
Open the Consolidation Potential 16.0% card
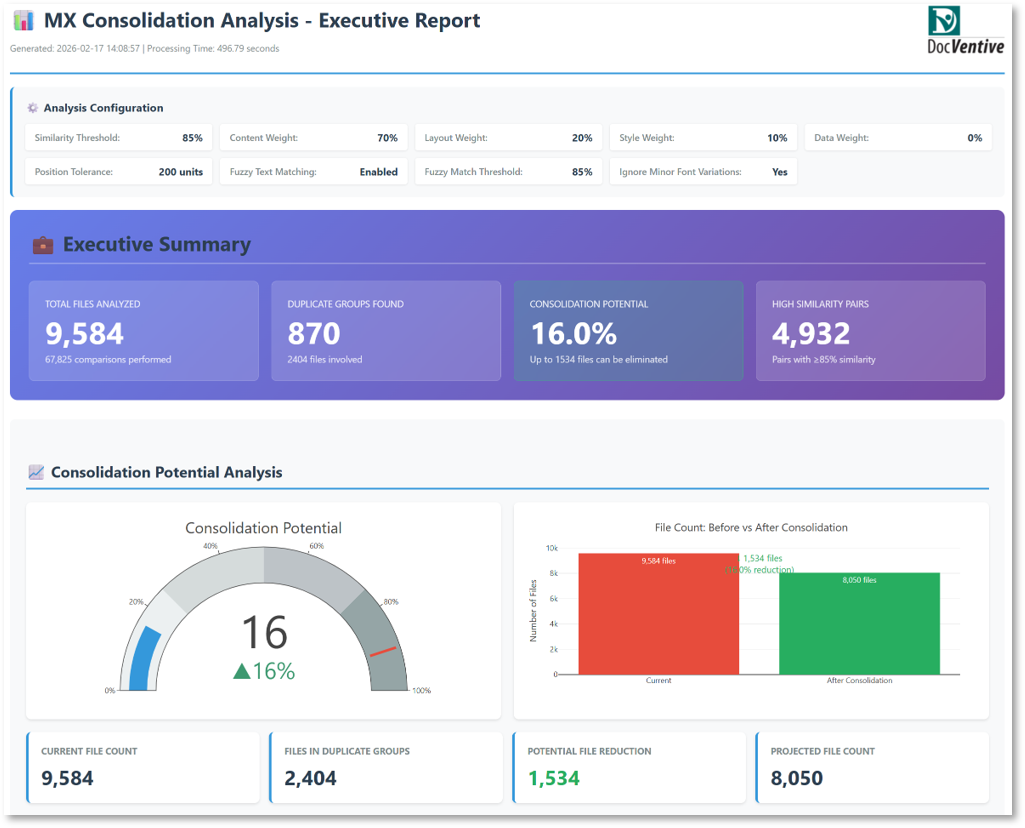[x=628, y=331]
